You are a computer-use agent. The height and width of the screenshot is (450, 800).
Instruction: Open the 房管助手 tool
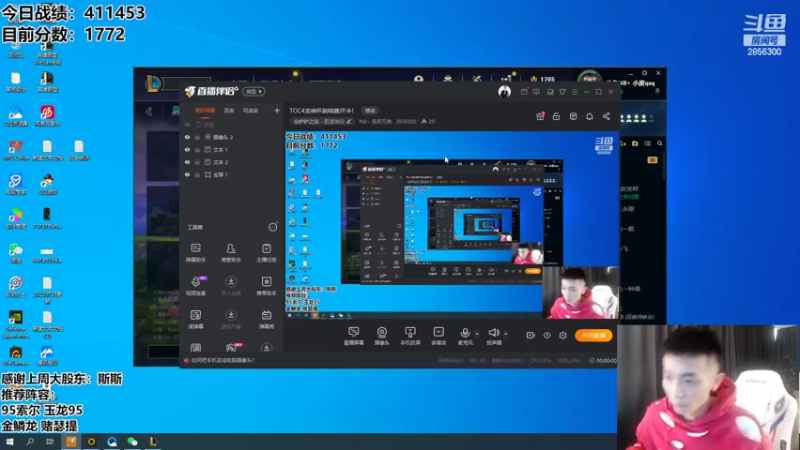click(231, 252)
